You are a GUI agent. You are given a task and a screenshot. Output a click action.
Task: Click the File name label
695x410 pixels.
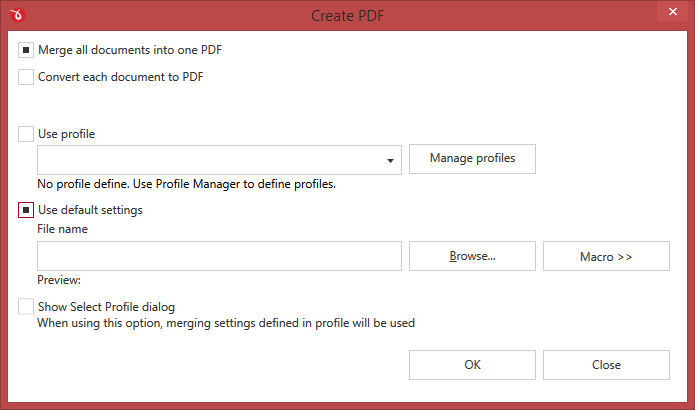click(62, 229)
